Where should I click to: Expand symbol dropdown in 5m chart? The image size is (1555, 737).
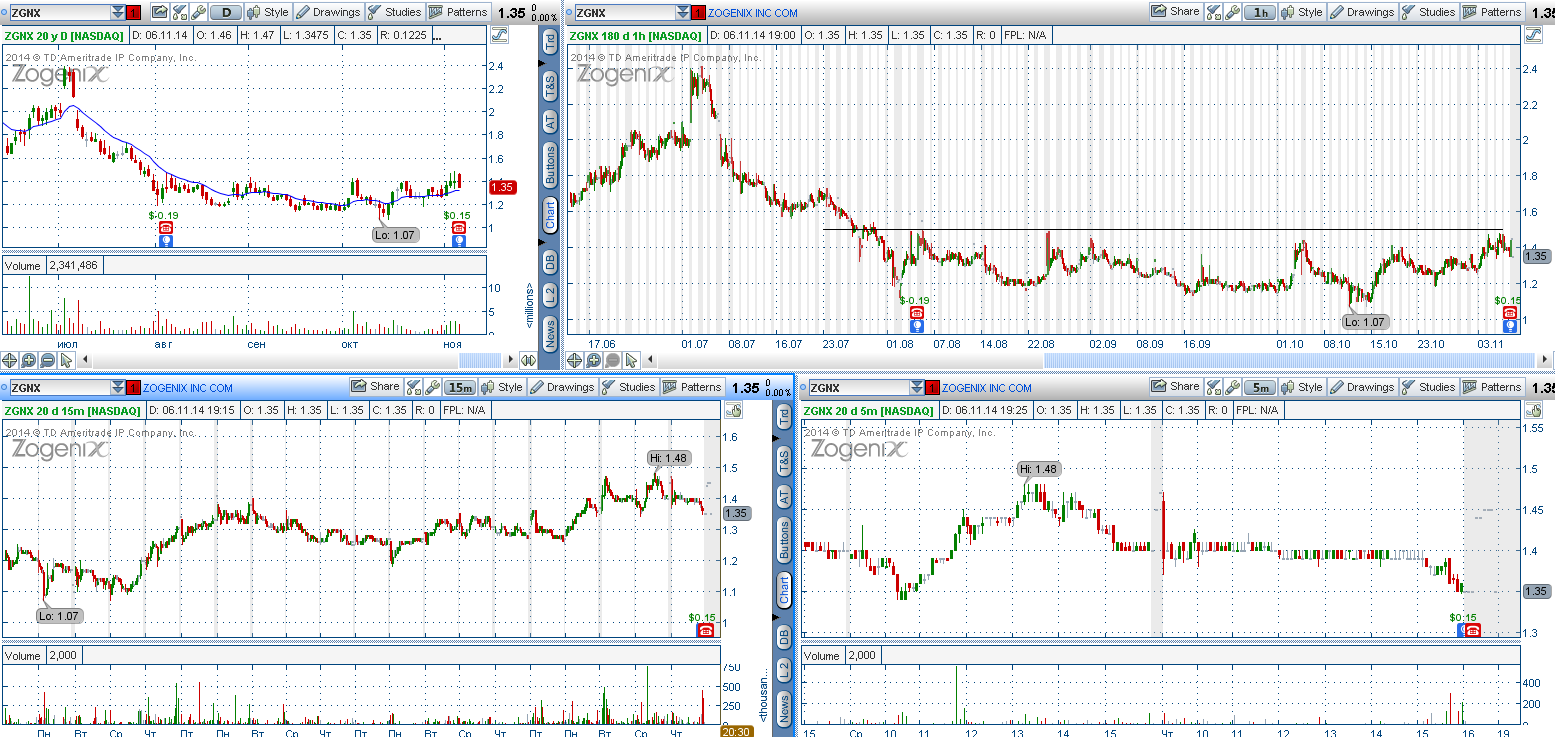click(x=917, y=388)
